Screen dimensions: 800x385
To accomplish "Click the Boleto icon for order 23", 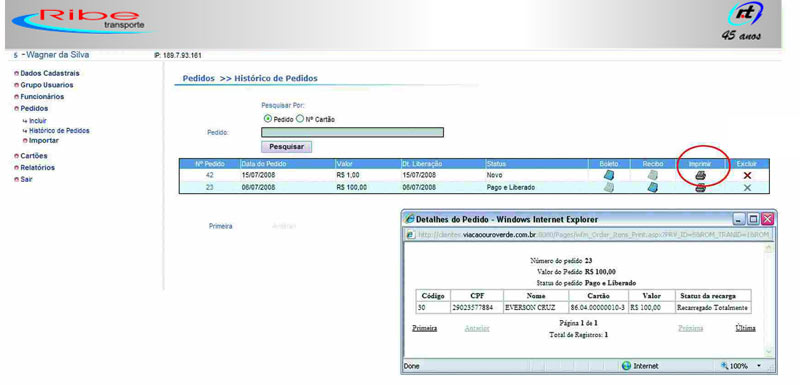I will (609, 187).
